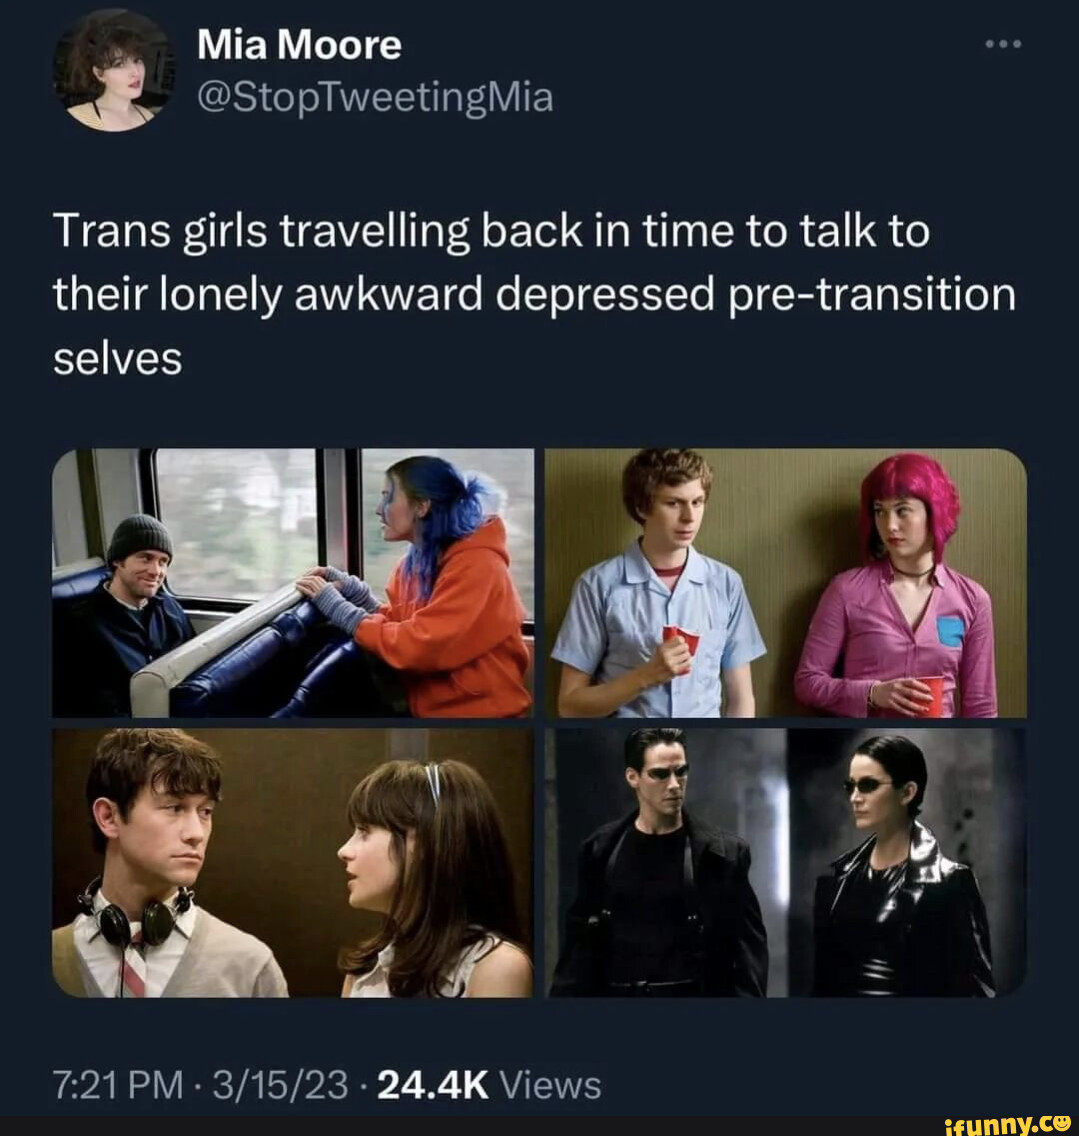
Task: Click the red cup held by man
Action: pyautogui.click(x=678, y=647)
